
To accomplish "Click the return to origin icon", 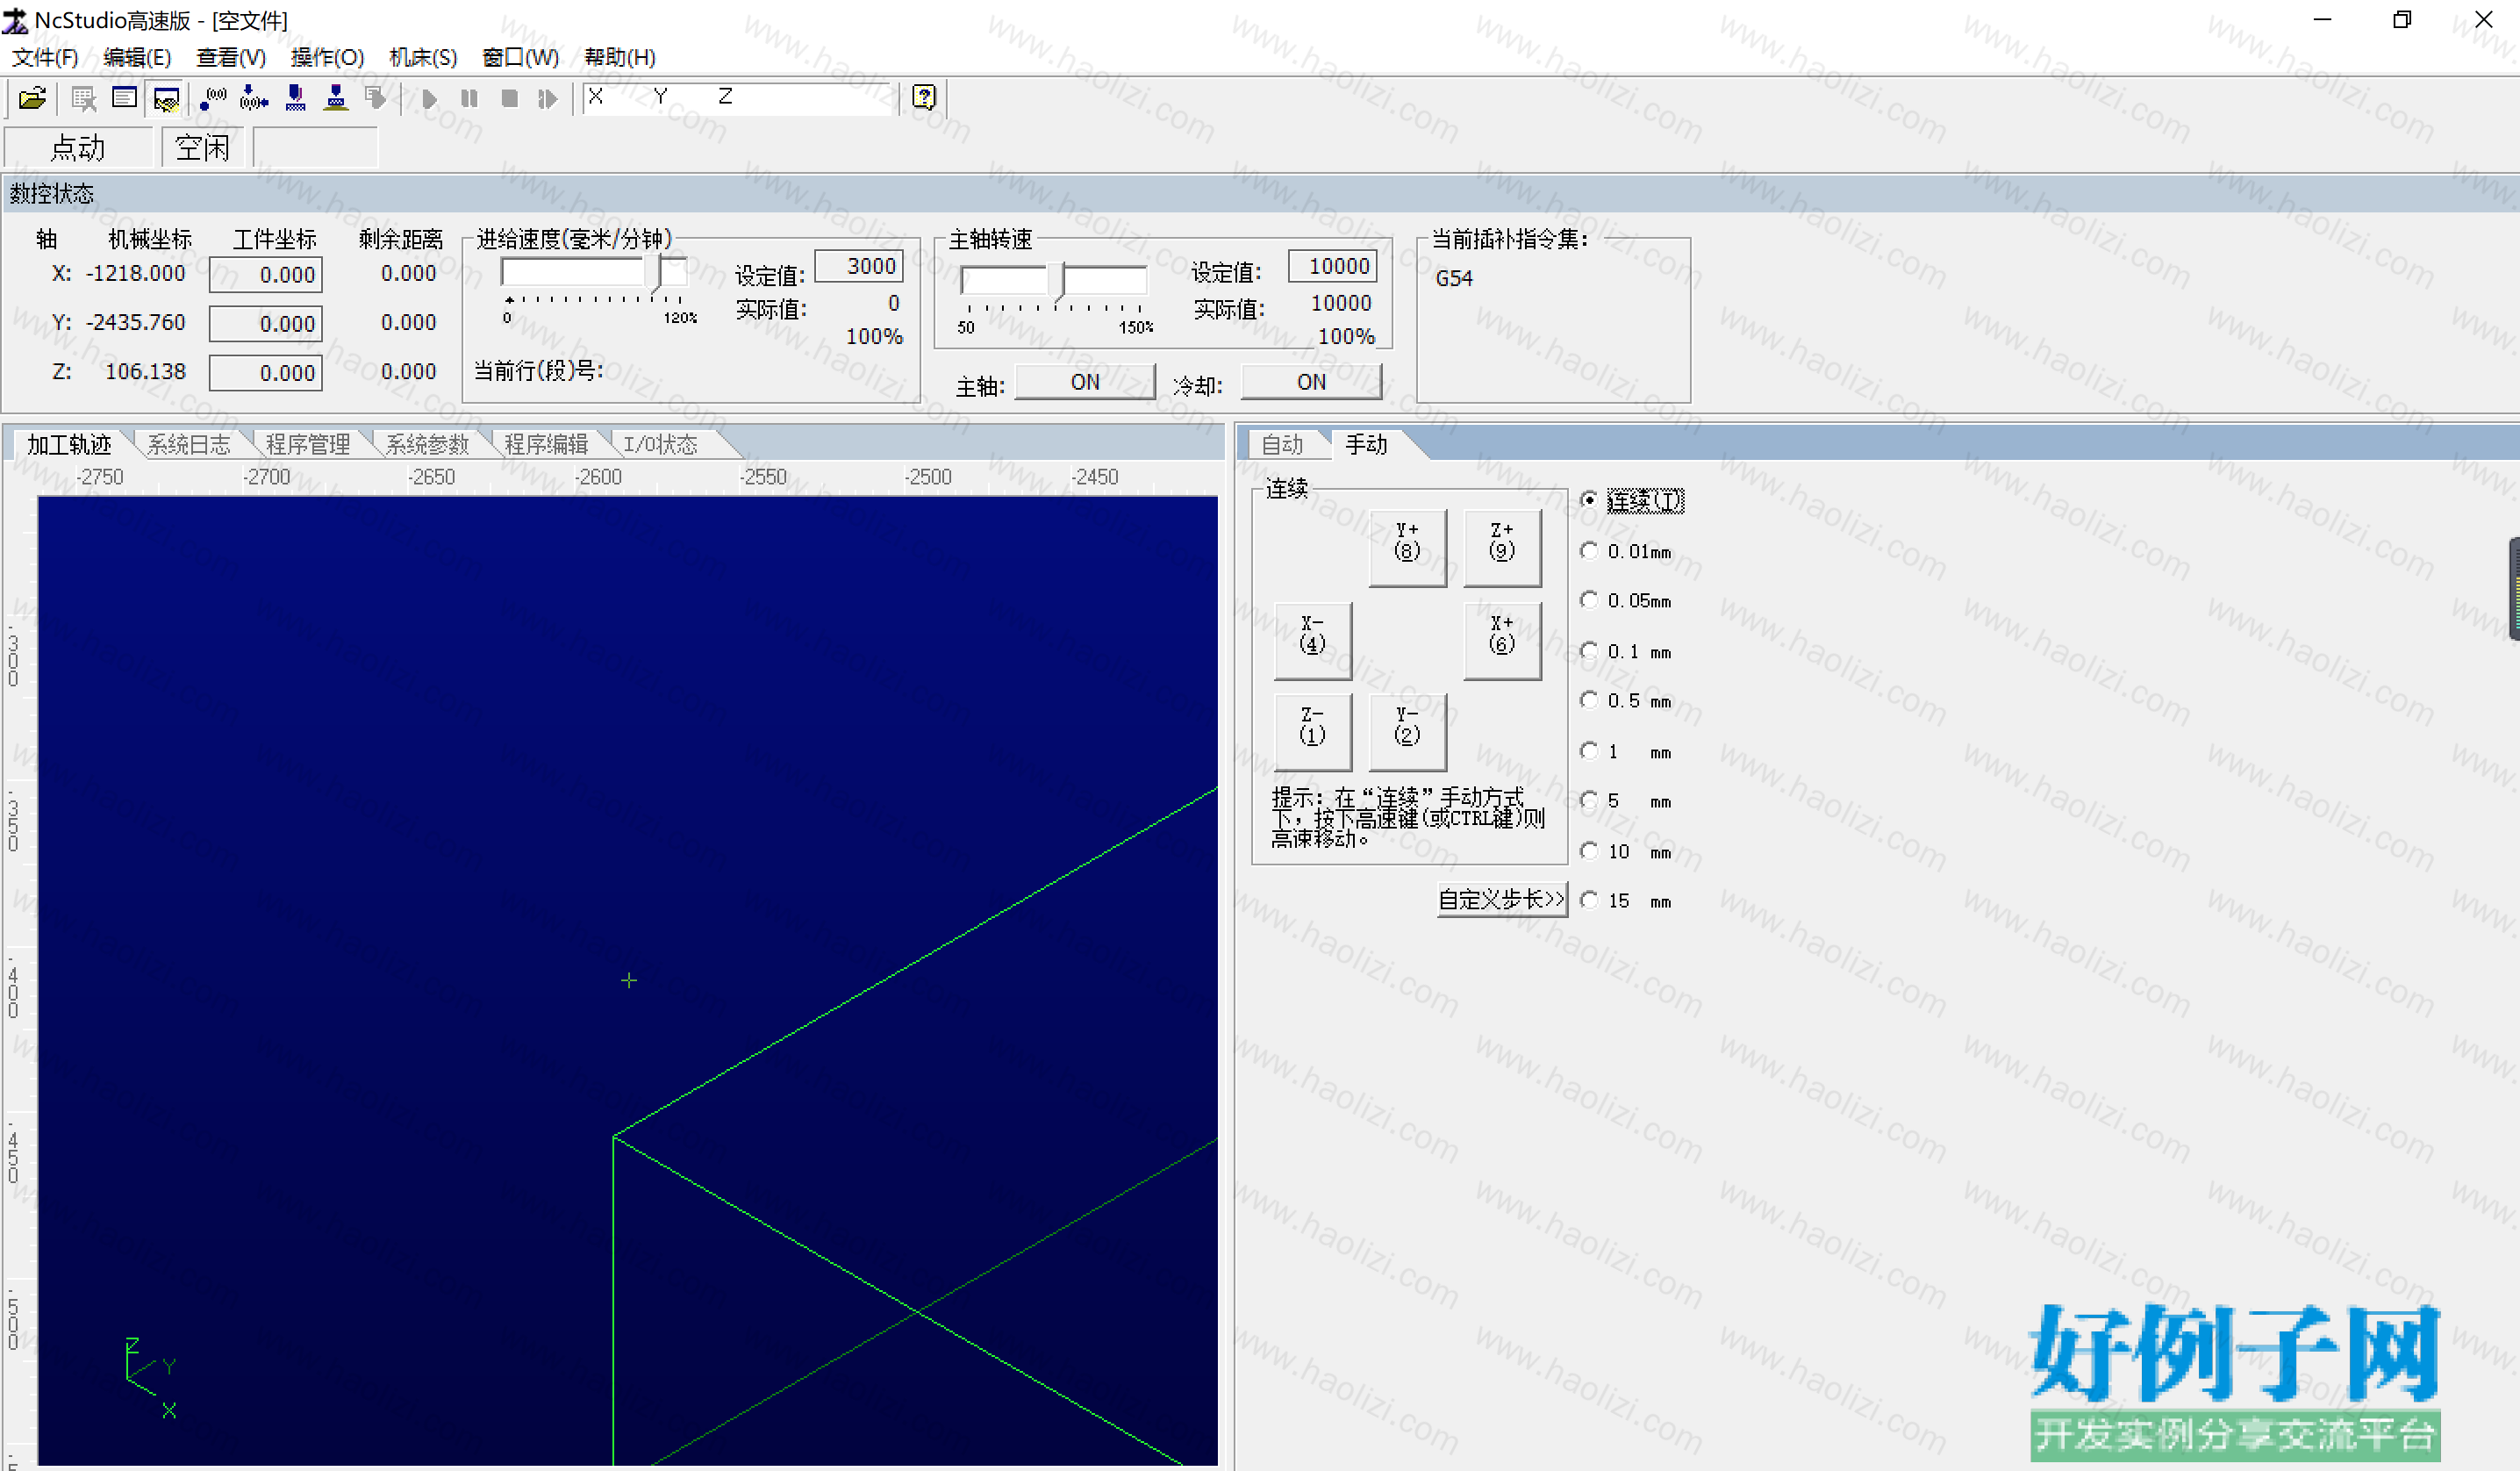I will click(x=254, y=98).
